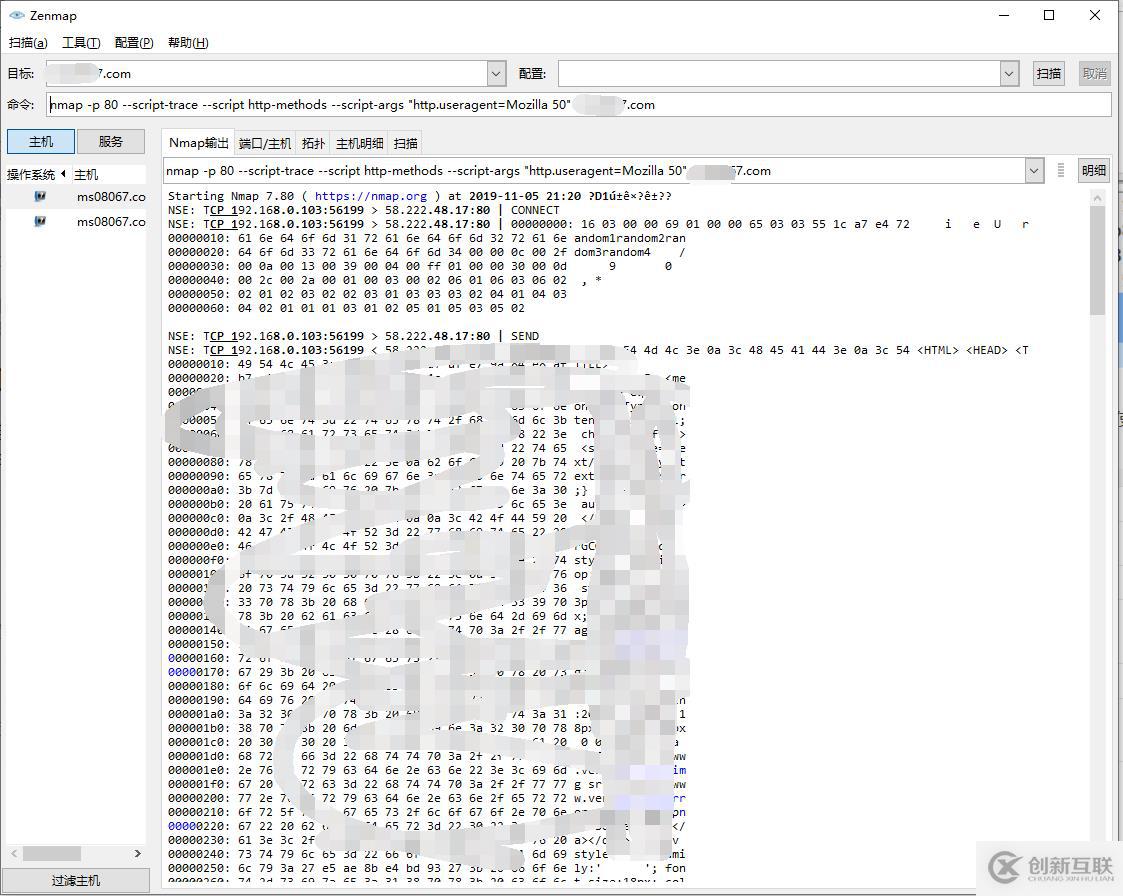
Task: Click the '<HTML> <HEAD> <T' decoded text in output
Action: click(x=973, y=351)
